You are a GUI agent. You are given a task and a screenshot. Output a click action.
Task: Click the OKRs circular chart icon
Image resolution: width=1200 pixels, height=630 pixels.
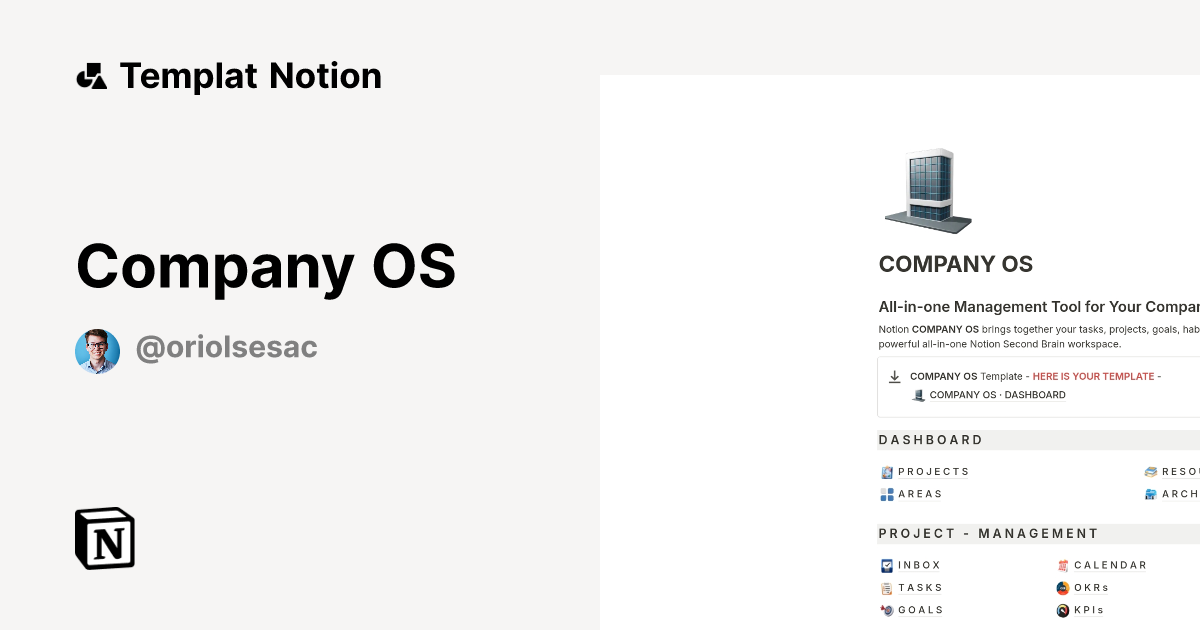click(1061, 587)
